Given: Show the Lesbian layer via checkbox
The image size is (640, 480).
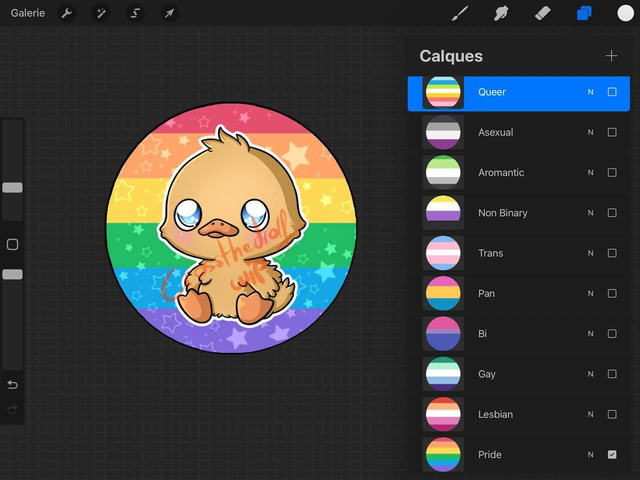Looking at the screenshot, I should tap(612, 414).
